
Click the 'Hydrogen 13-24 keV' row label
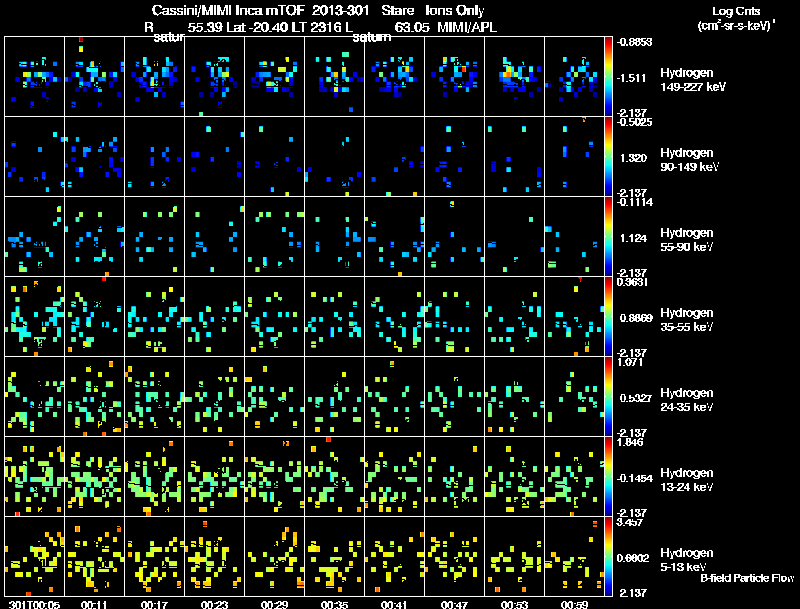coord(687,480)
